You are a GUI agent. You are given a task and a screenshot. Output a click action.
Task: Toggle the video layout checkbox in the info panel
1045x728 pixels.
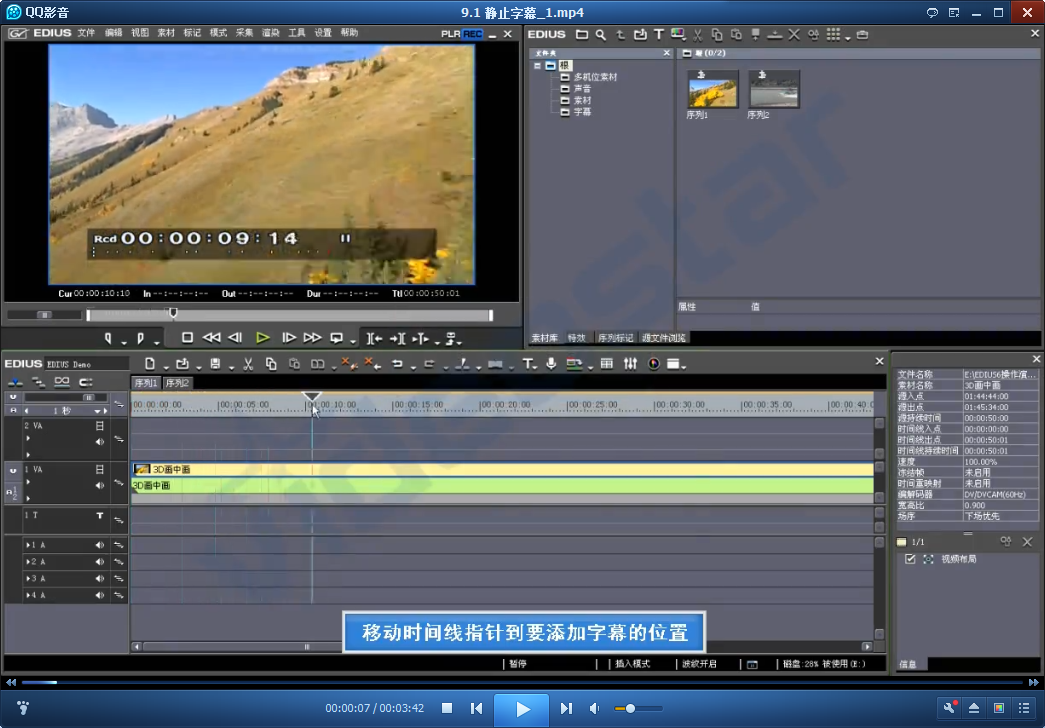tap(910, 559)
